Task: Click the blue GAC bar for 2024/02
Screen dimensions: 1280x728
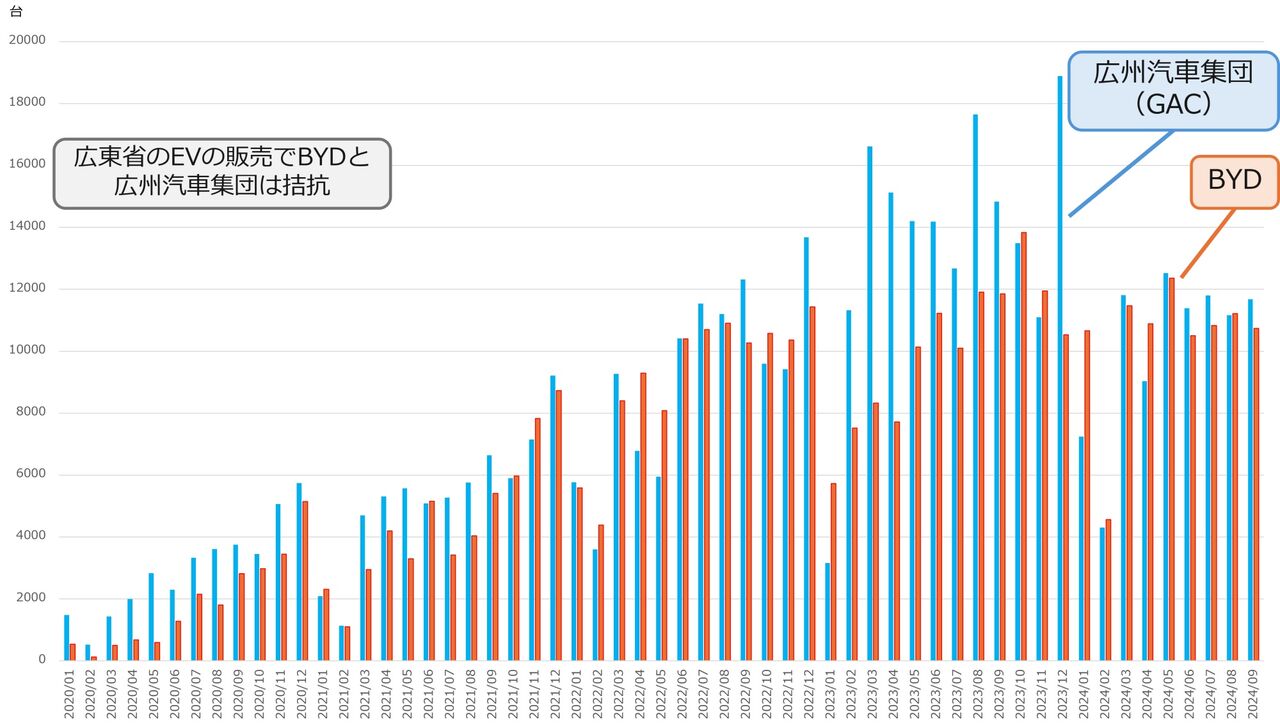Action: point(1102,594)
